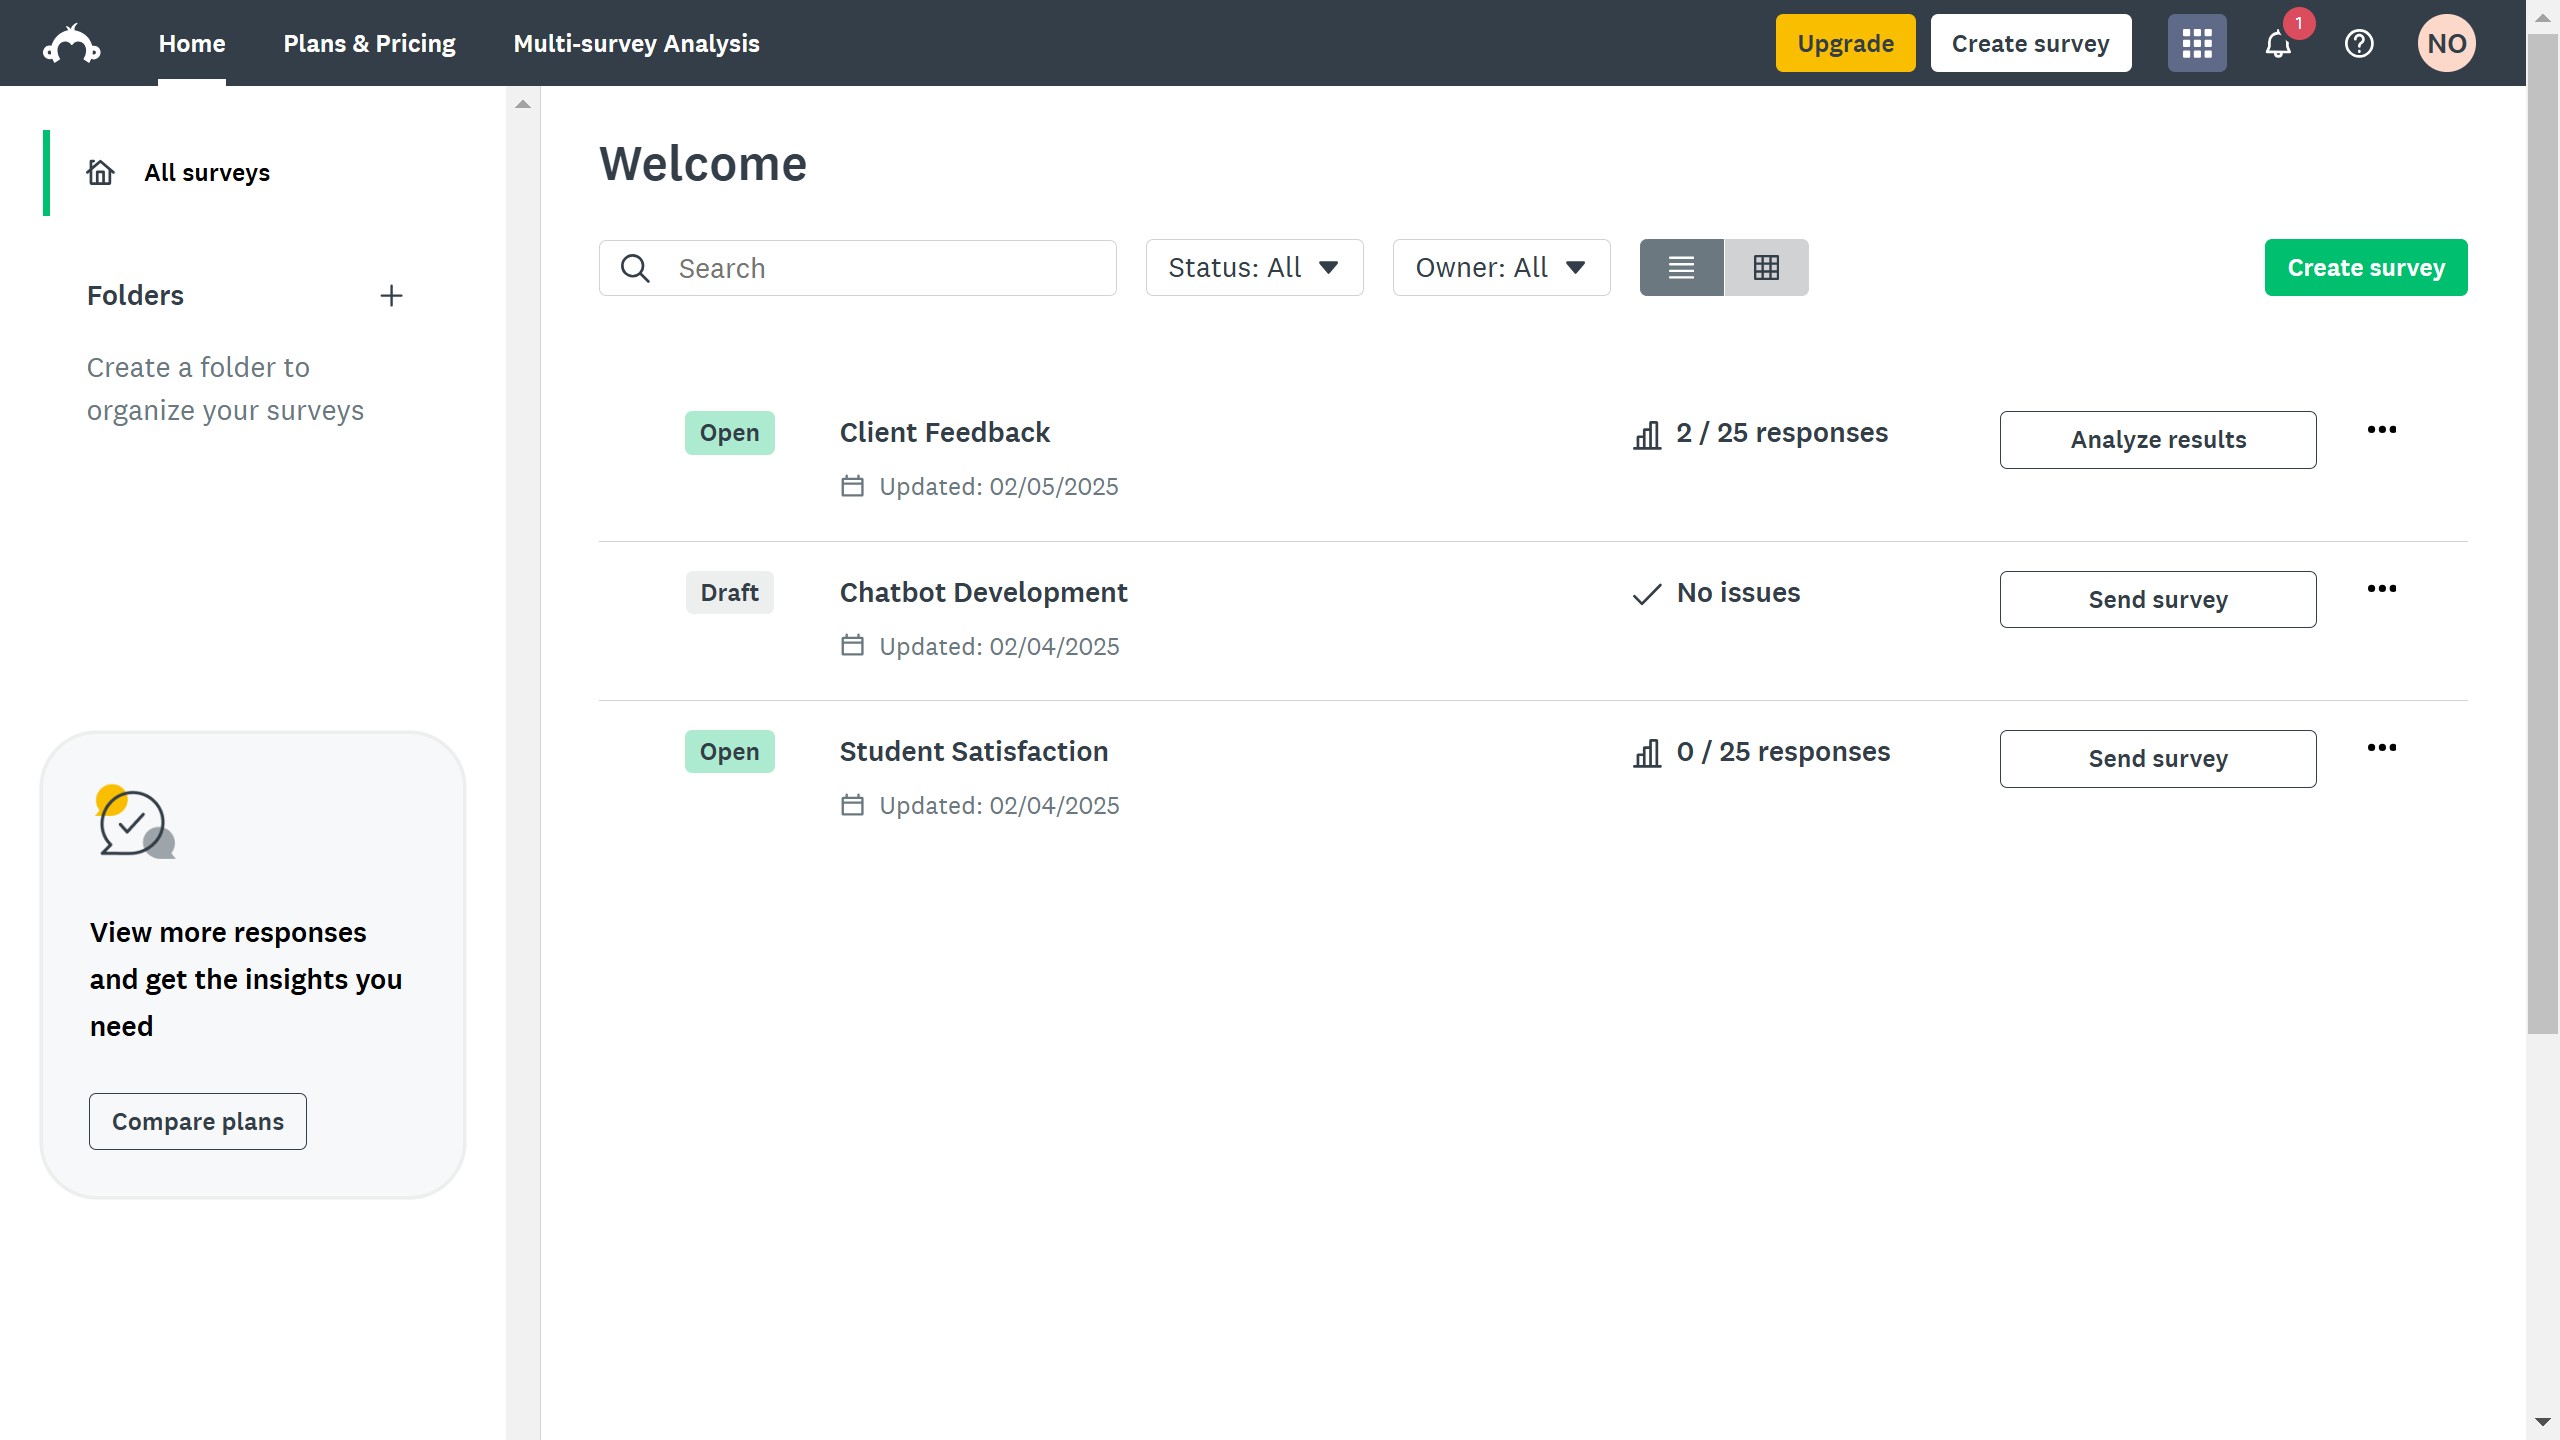Open the Client Feedback survey title

945,433
